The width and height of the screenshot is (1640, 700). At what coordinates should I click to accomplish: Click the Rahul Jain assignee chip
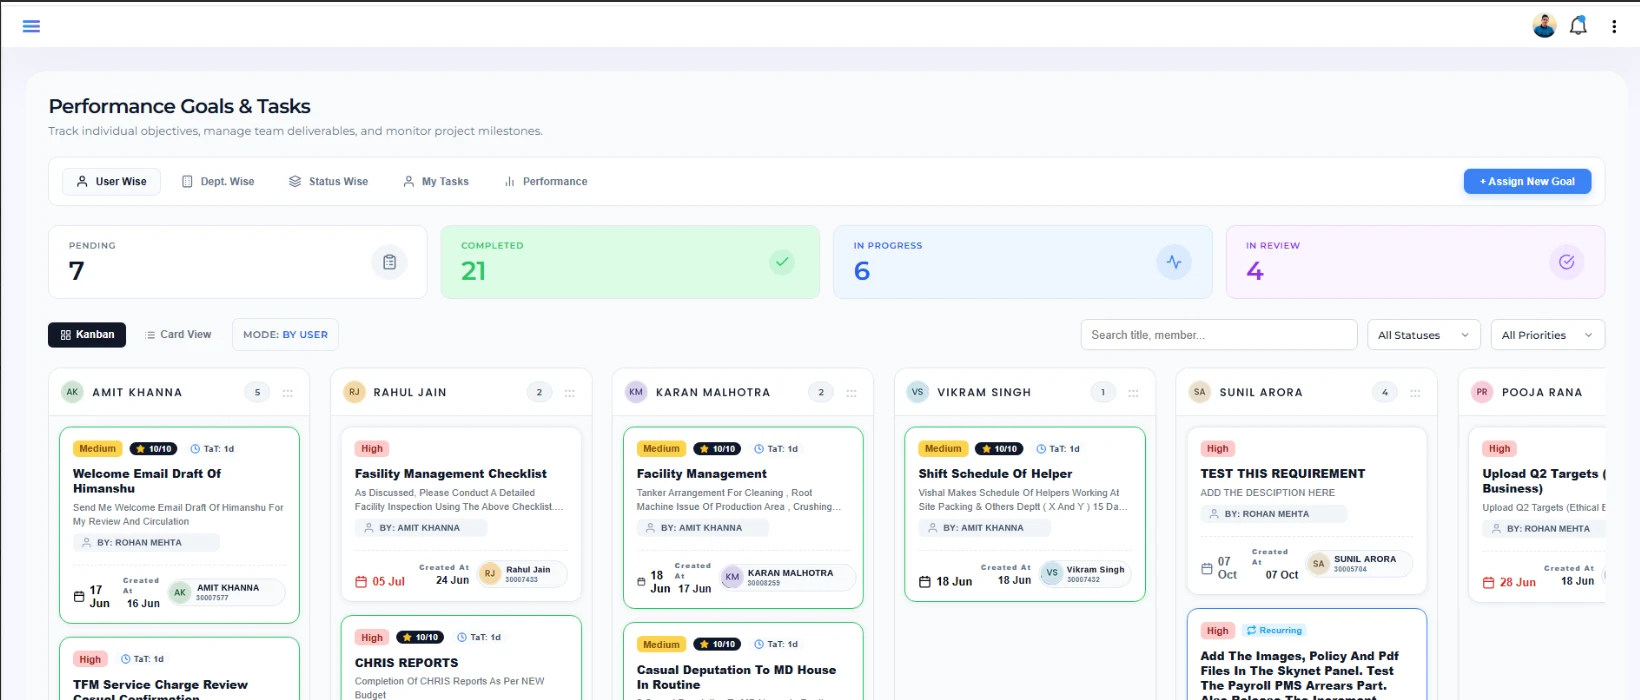click(x=522, y=574)
